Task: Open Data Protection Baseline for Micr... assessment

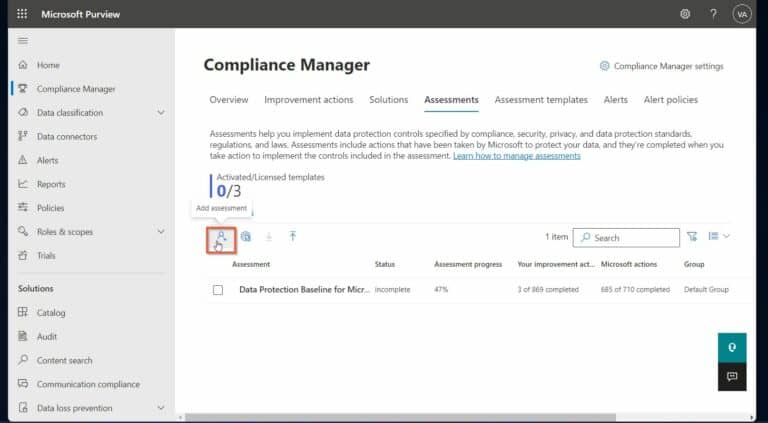Action: click(305, 290)
